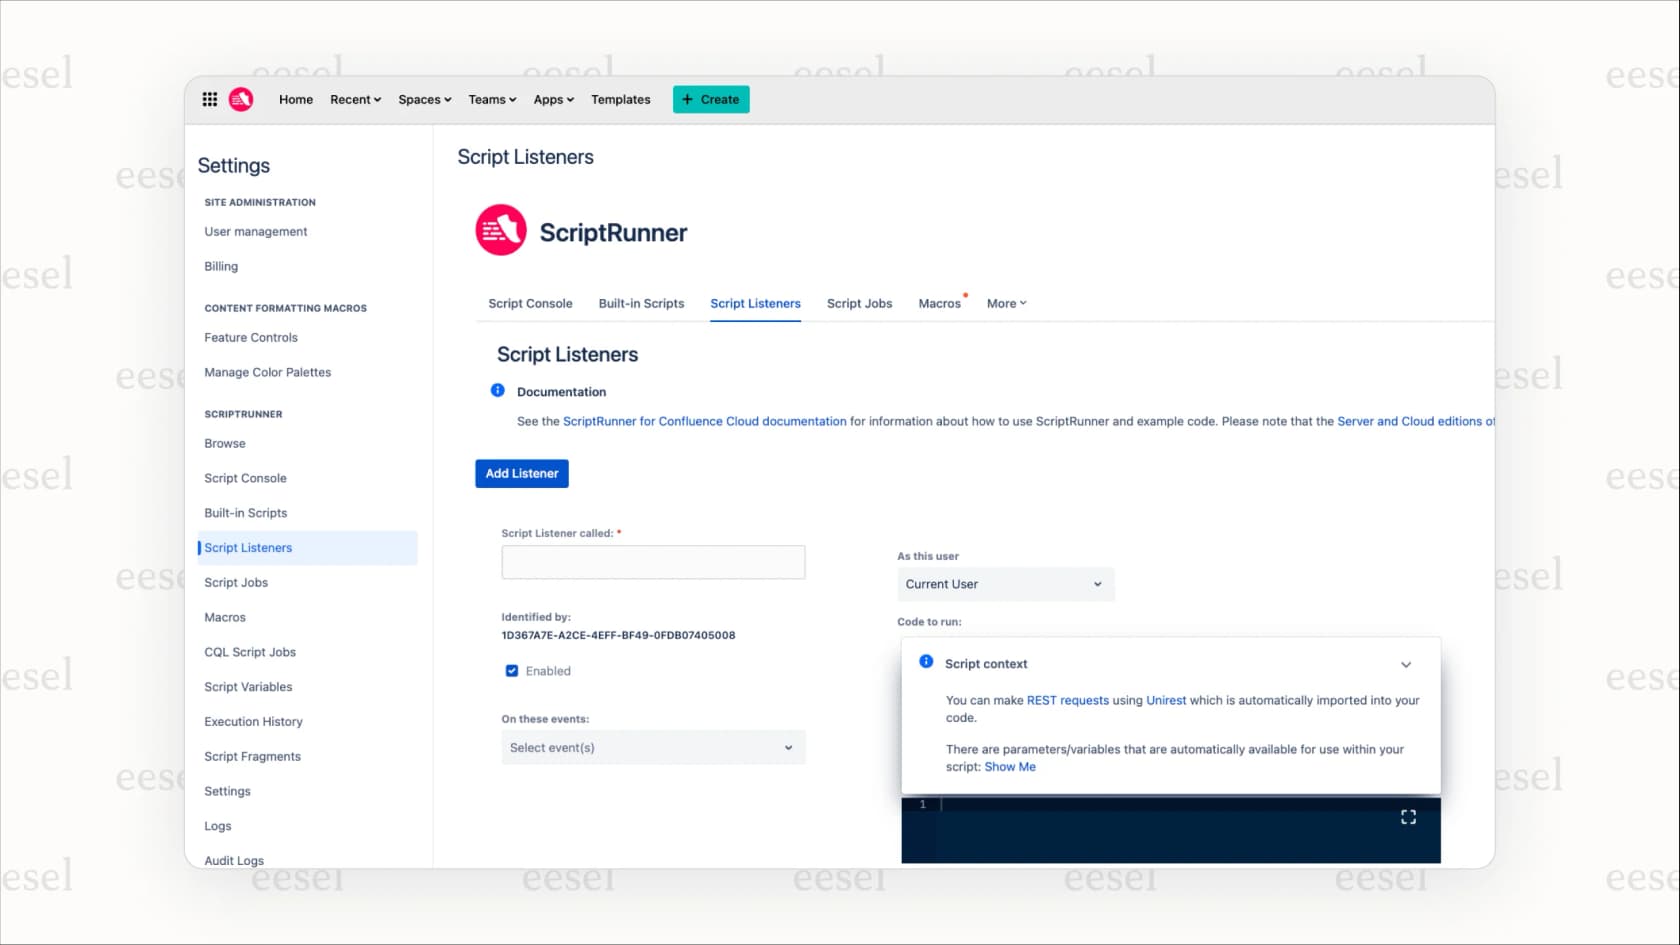1680x945 pixels.
Task: Open the Recent dropdown menu
Action: [356, 100]
